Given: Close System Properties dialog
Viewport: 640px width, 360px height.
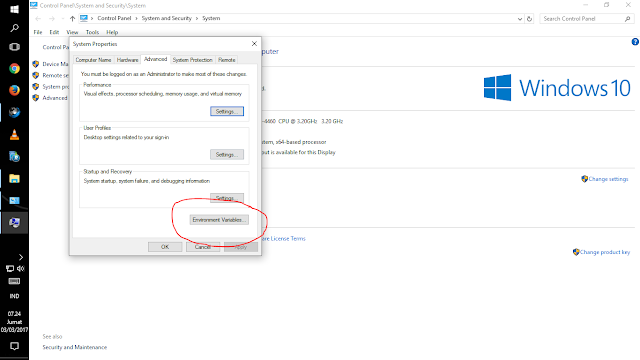Looking at the screenshot, I should (254, 44).
